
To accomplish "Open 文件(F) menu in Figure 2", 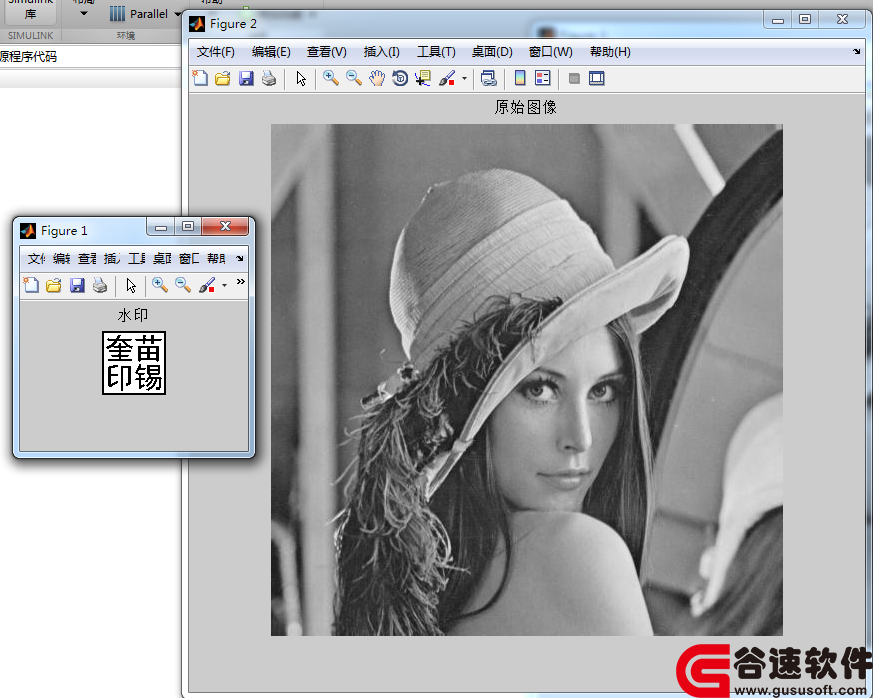I will [215, 52].
